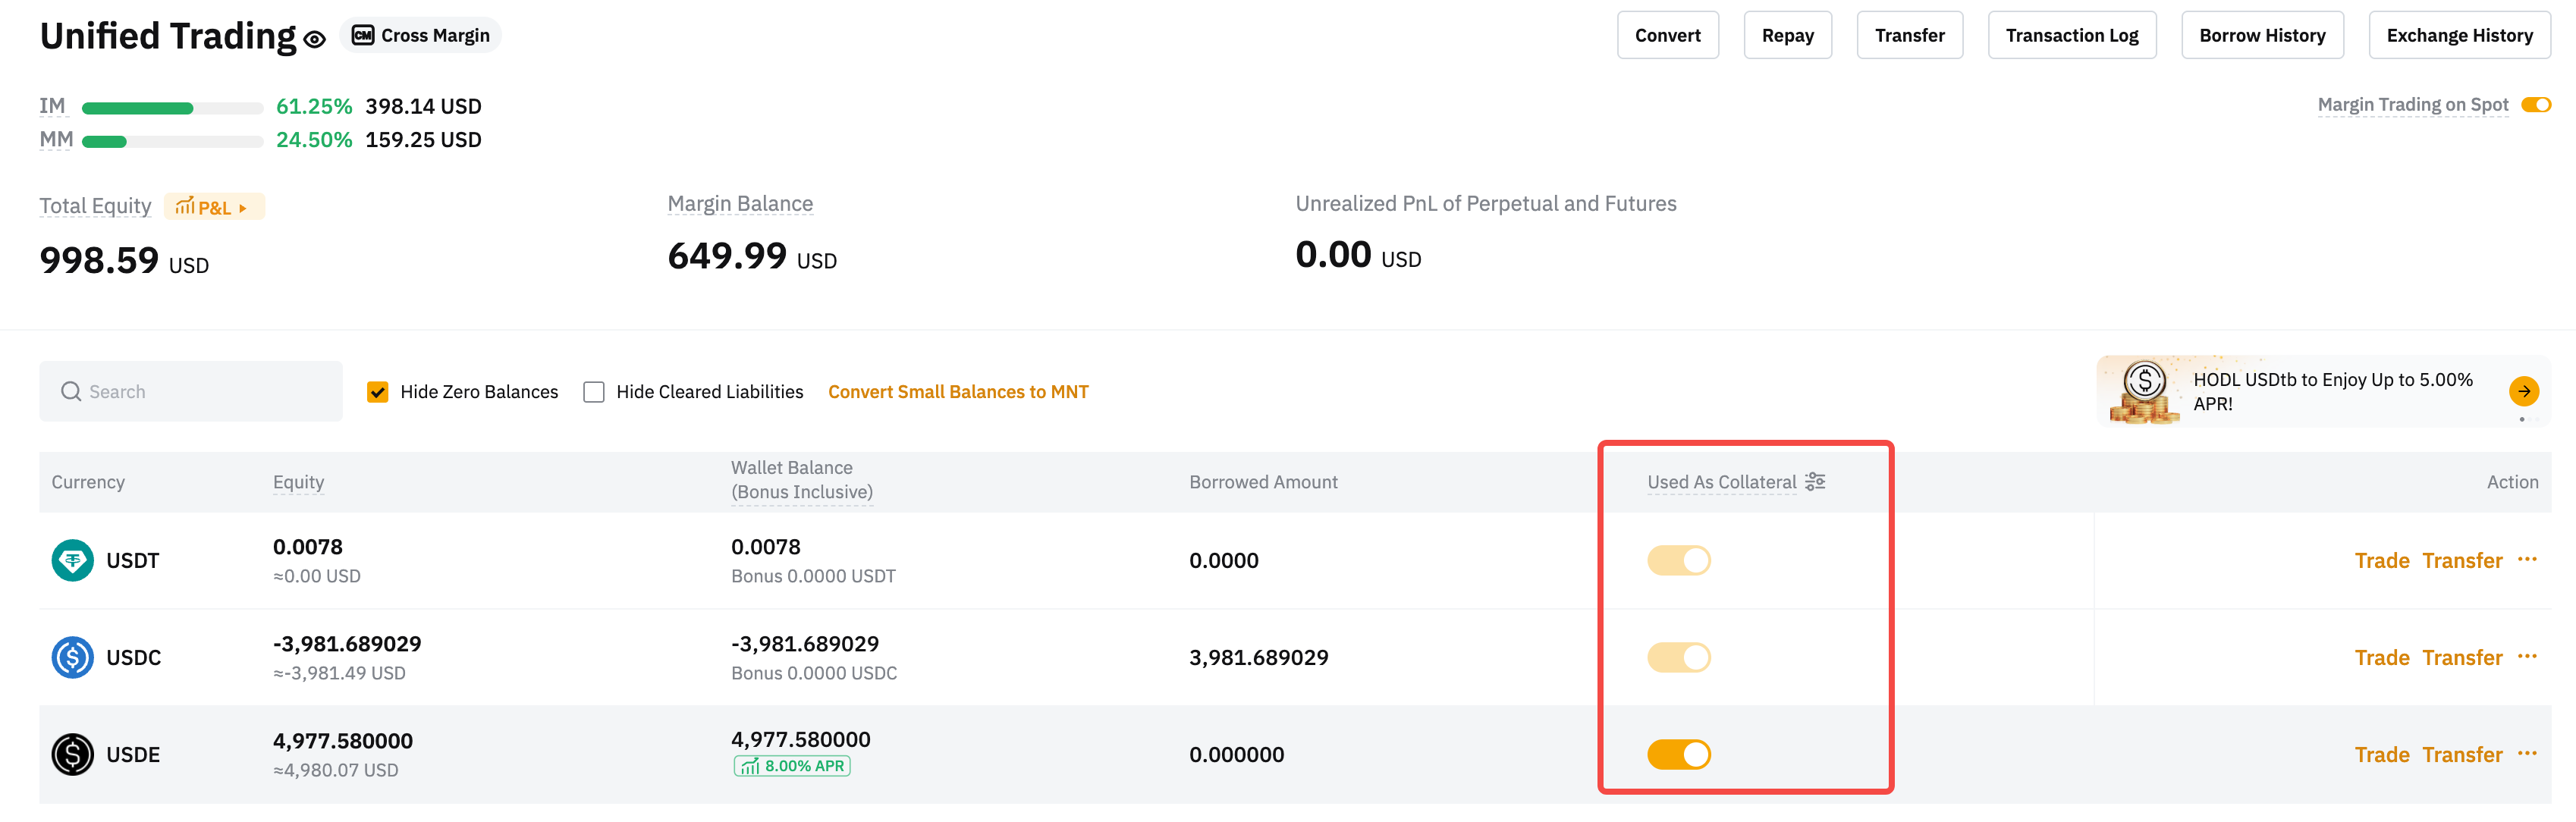Screen dimensions: 2576x822
Task: View Borrow History
Action: click(x=2262, y=35)
